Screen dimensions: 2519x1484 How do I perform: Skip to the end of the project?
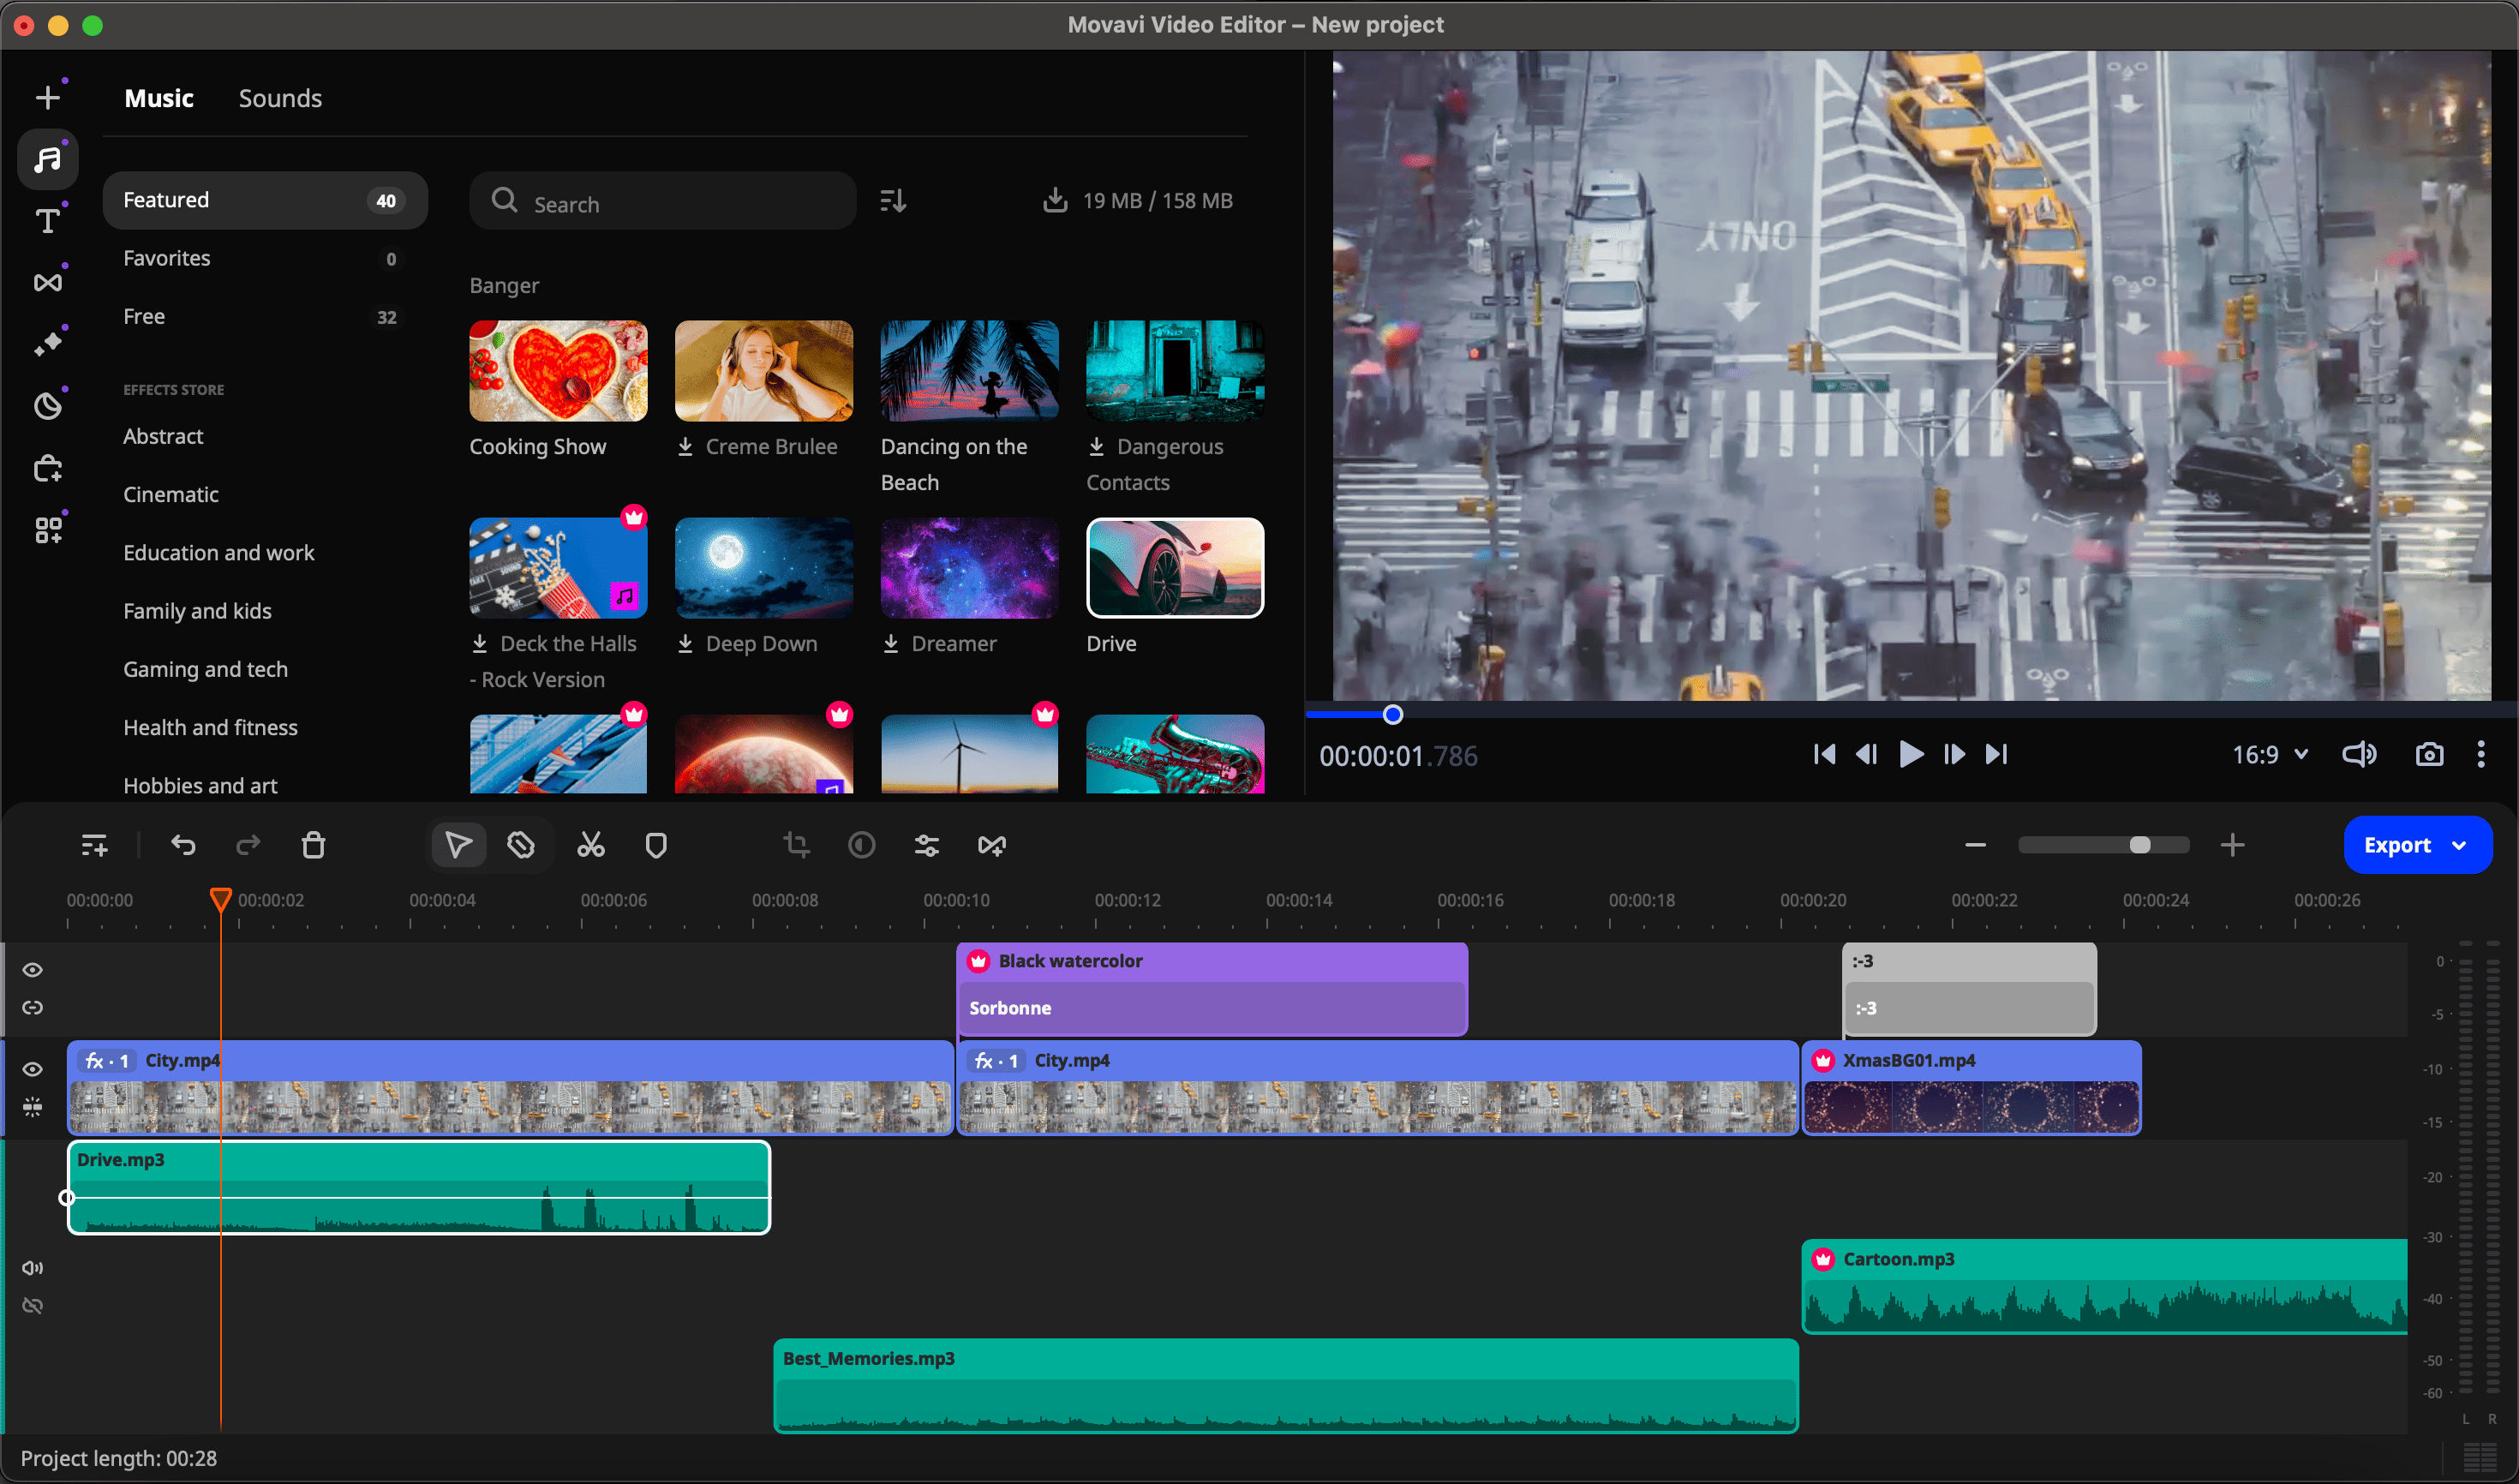coord(1997,754)
